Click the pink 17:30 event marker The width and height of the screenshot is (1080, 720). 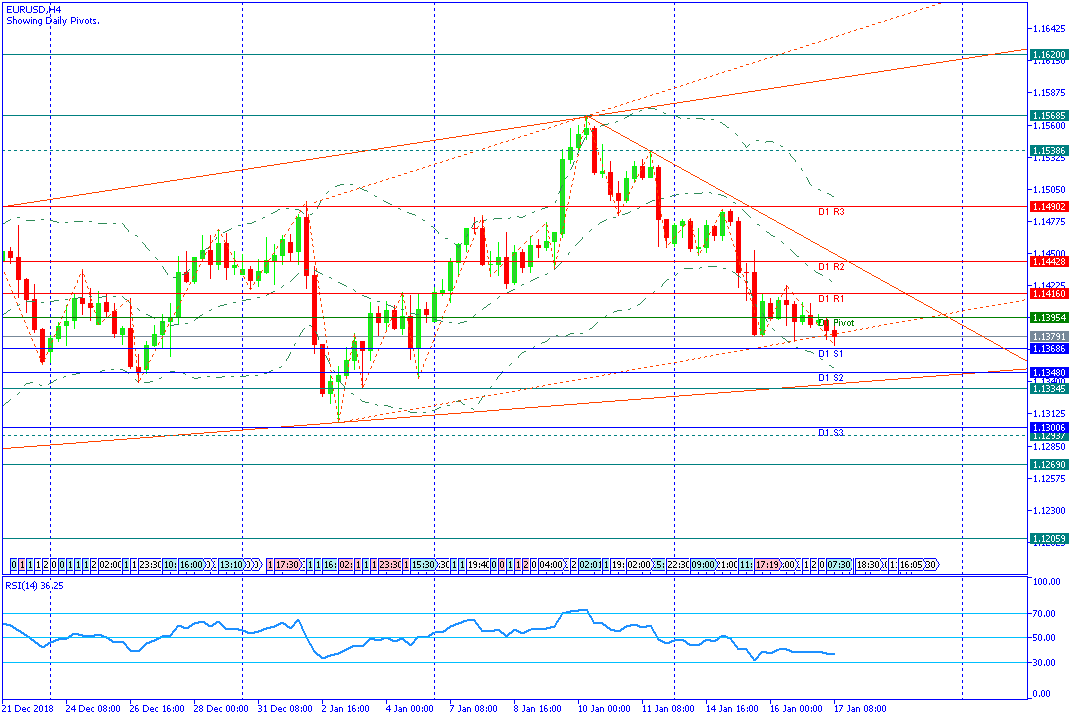tap(287, 565)
